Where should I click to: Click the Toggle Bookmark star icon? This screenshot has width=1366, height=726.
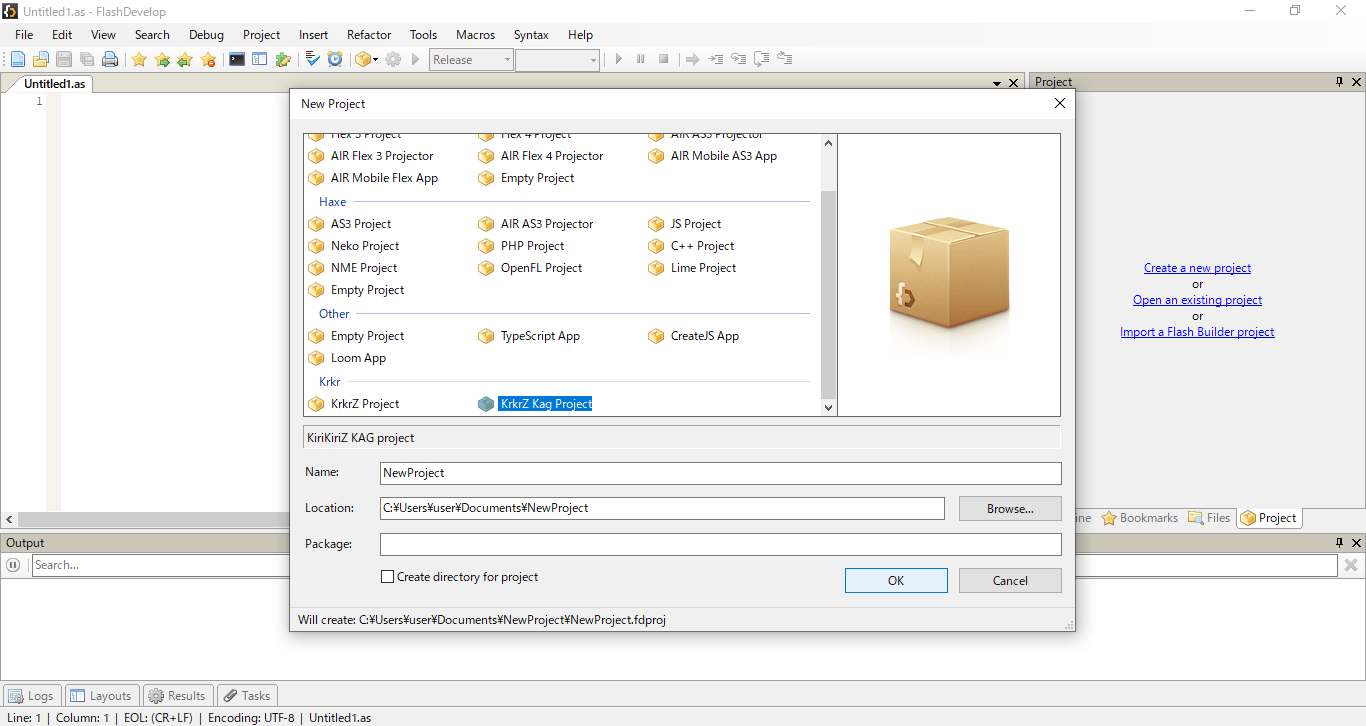click(x=139, y=60)
